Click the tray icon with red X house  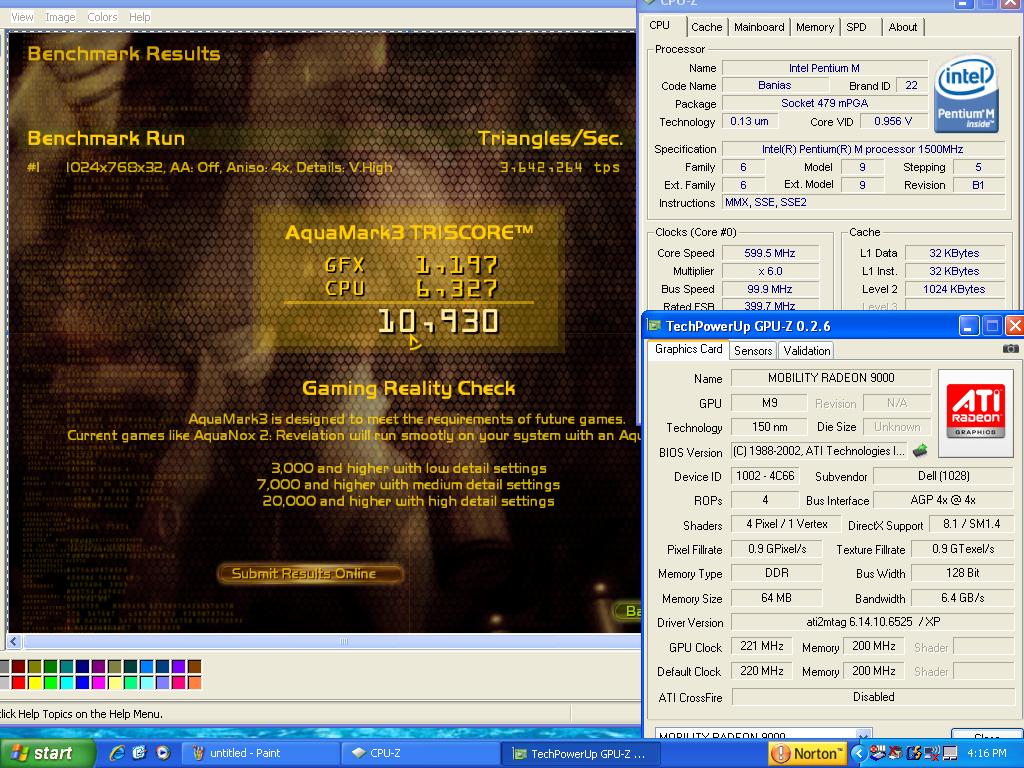[895, 754]
